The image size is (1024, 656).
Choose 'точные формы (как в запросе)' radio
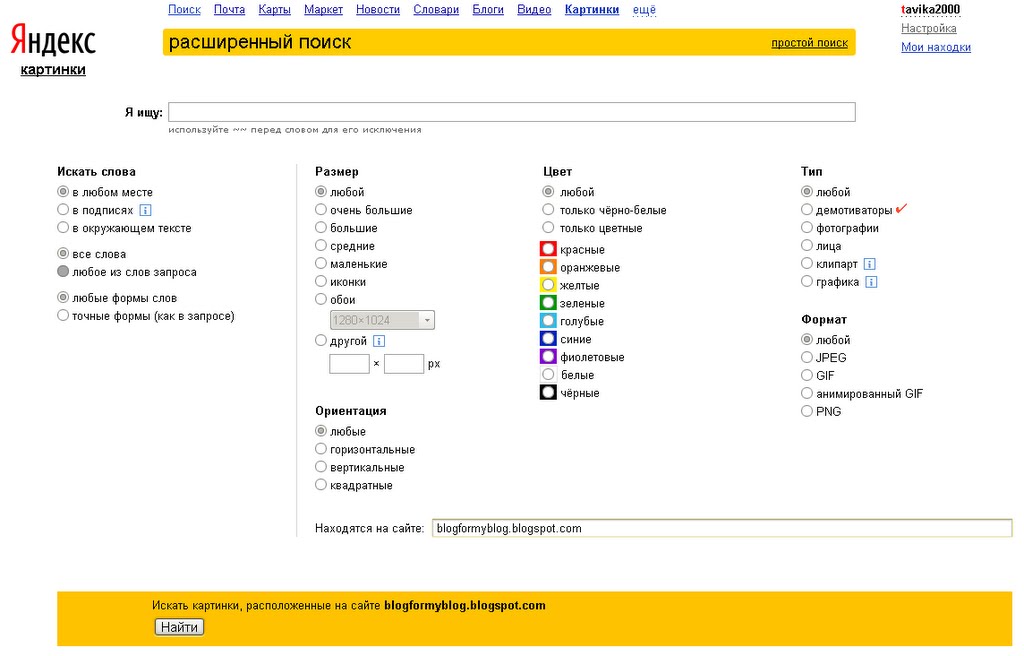(x=63, y=316)
